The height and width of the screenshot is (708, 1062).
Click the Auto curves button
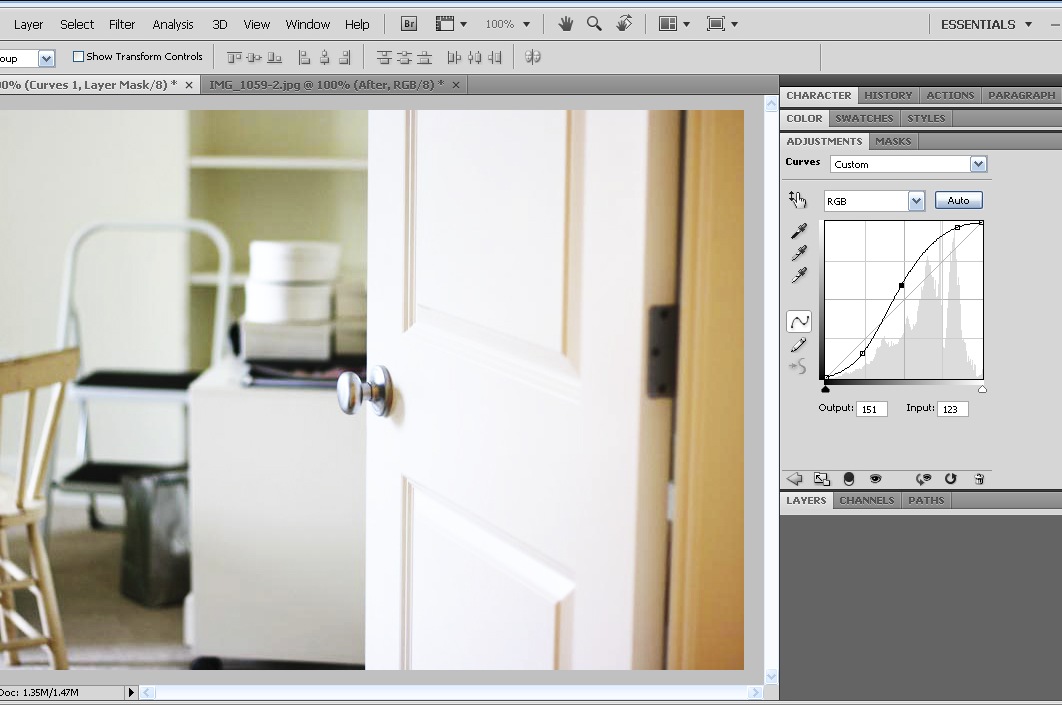pyautogui.click(x=958, y=201)
